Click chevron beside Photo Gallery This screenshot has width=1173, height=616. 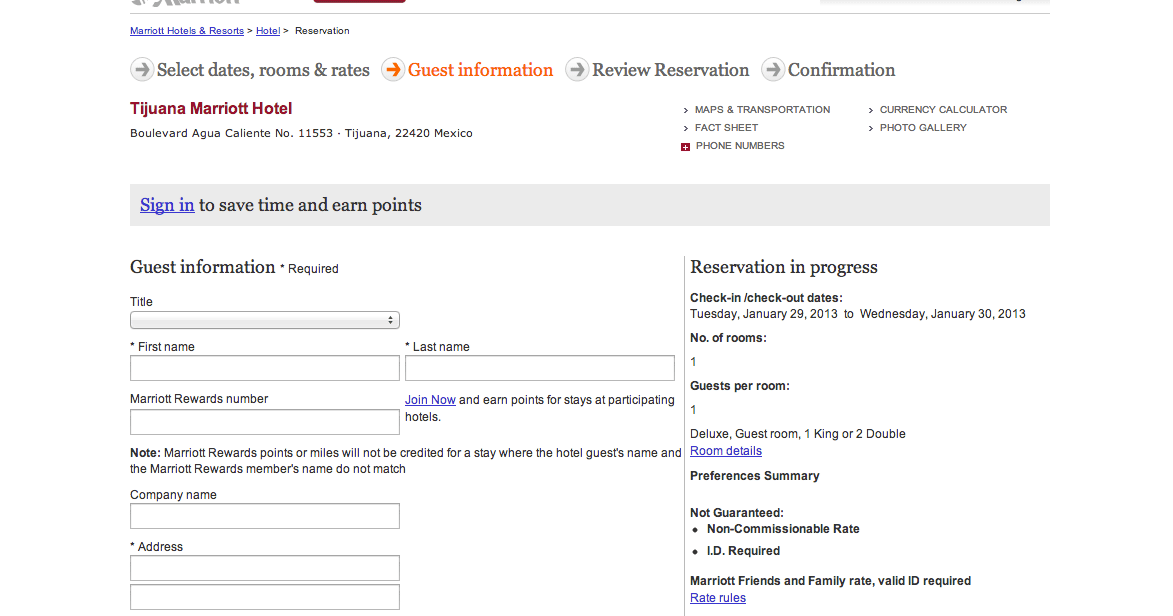[x=871, y=128]
